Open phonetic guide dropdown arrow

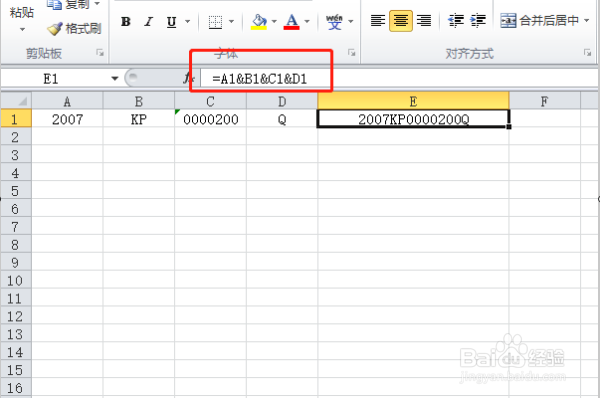[x=351, y=21]
